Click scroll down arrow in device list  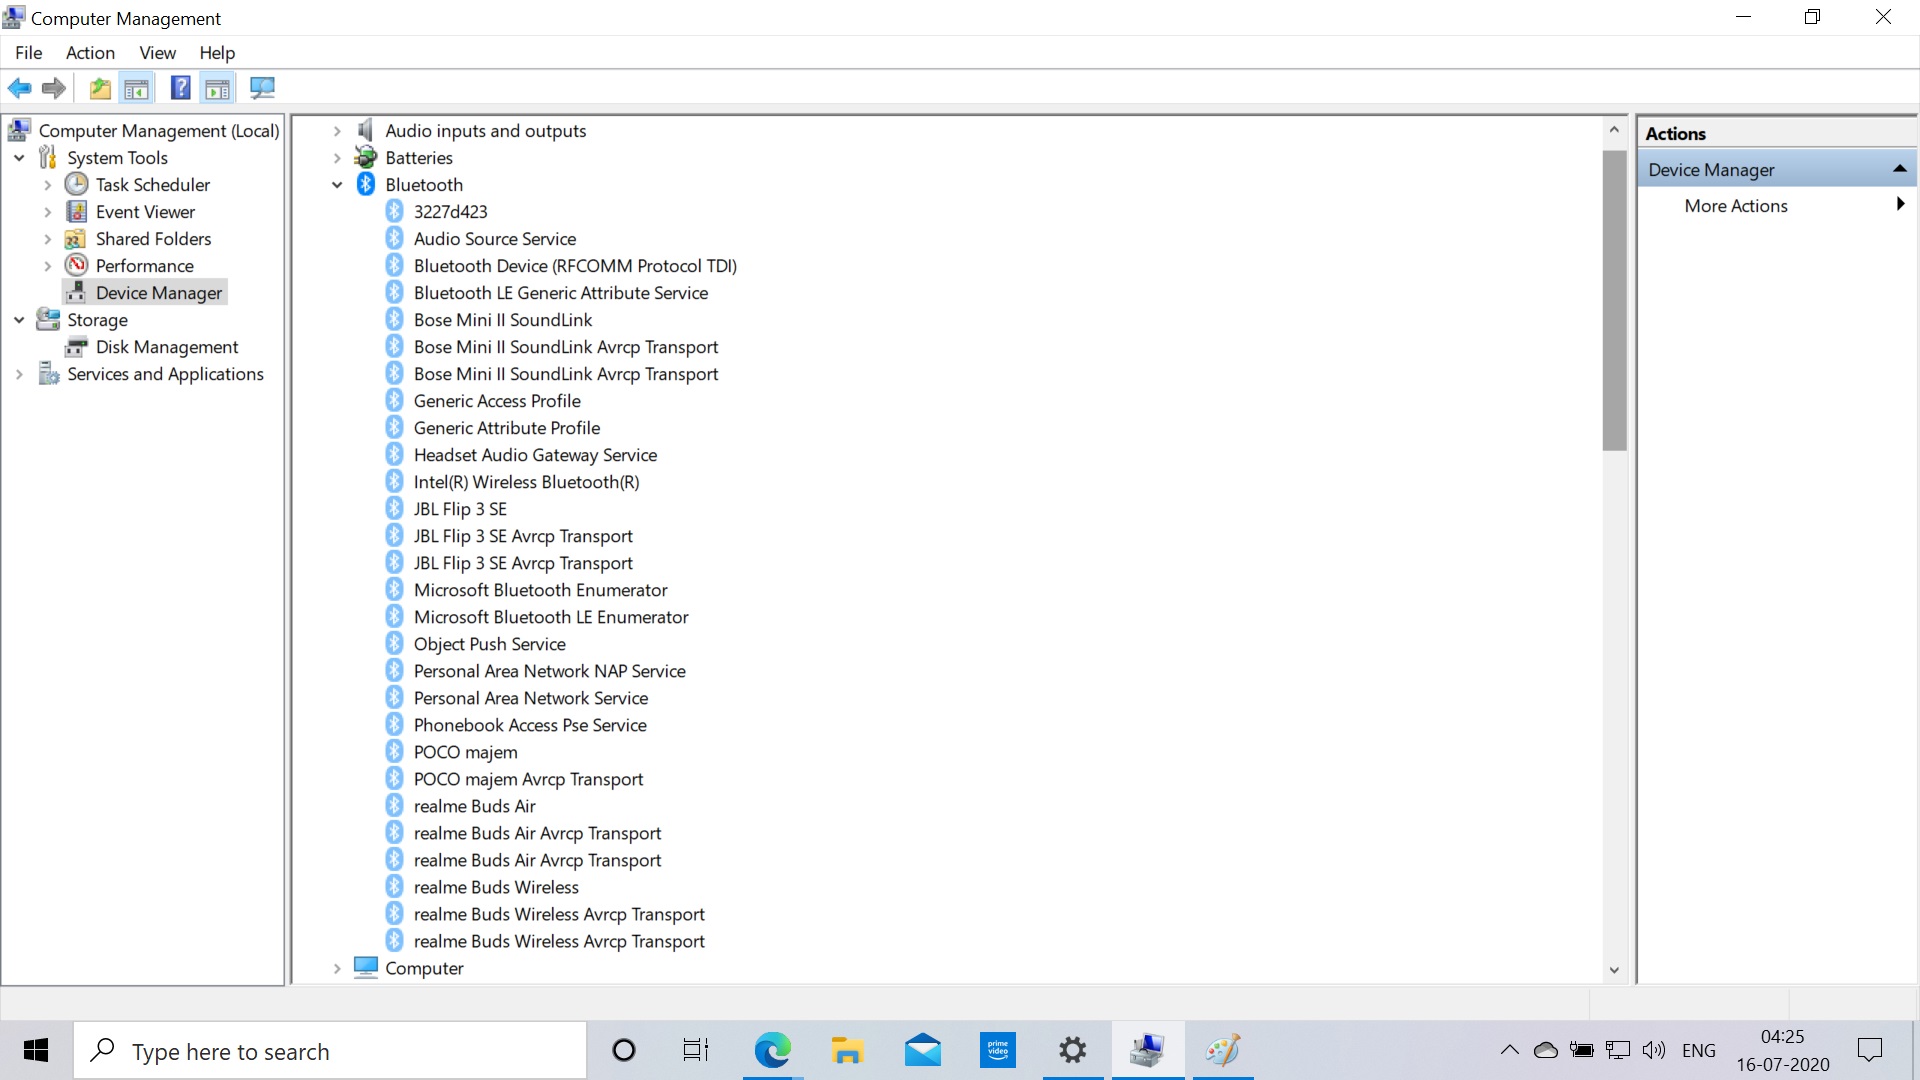click(1614, 969)
